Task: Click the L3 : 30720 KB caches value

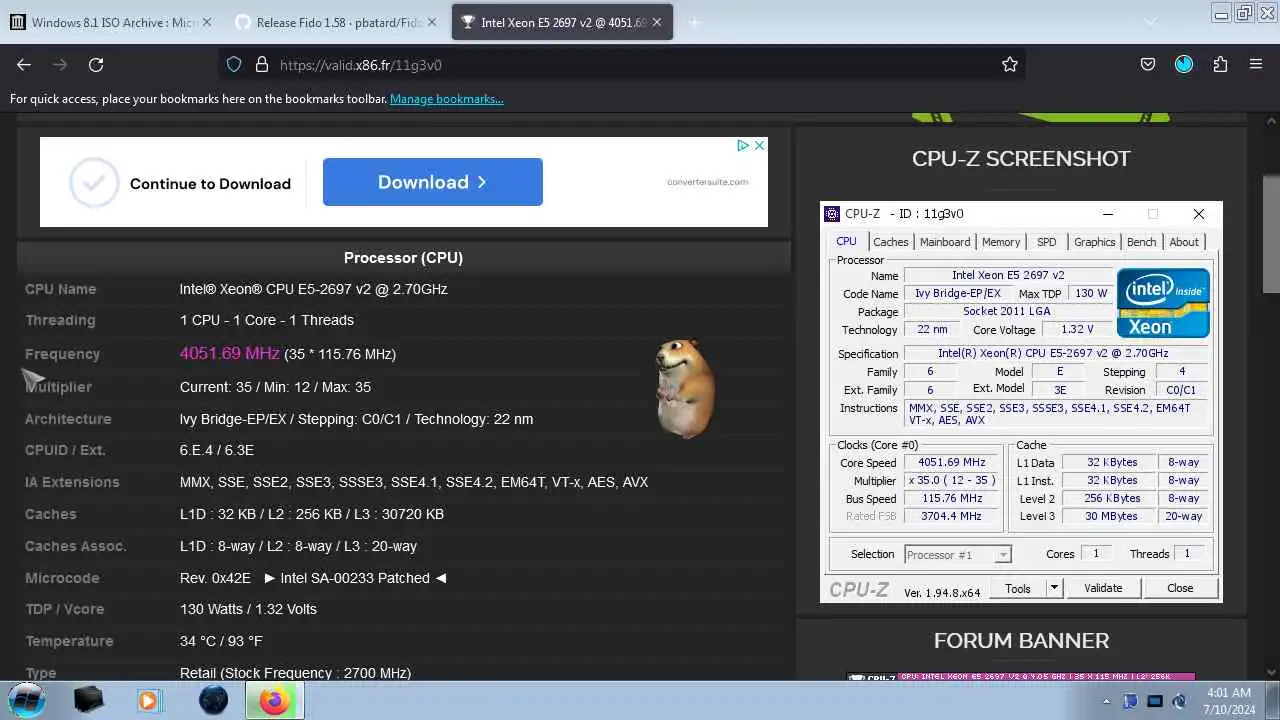Action: (x=393, y=514)
